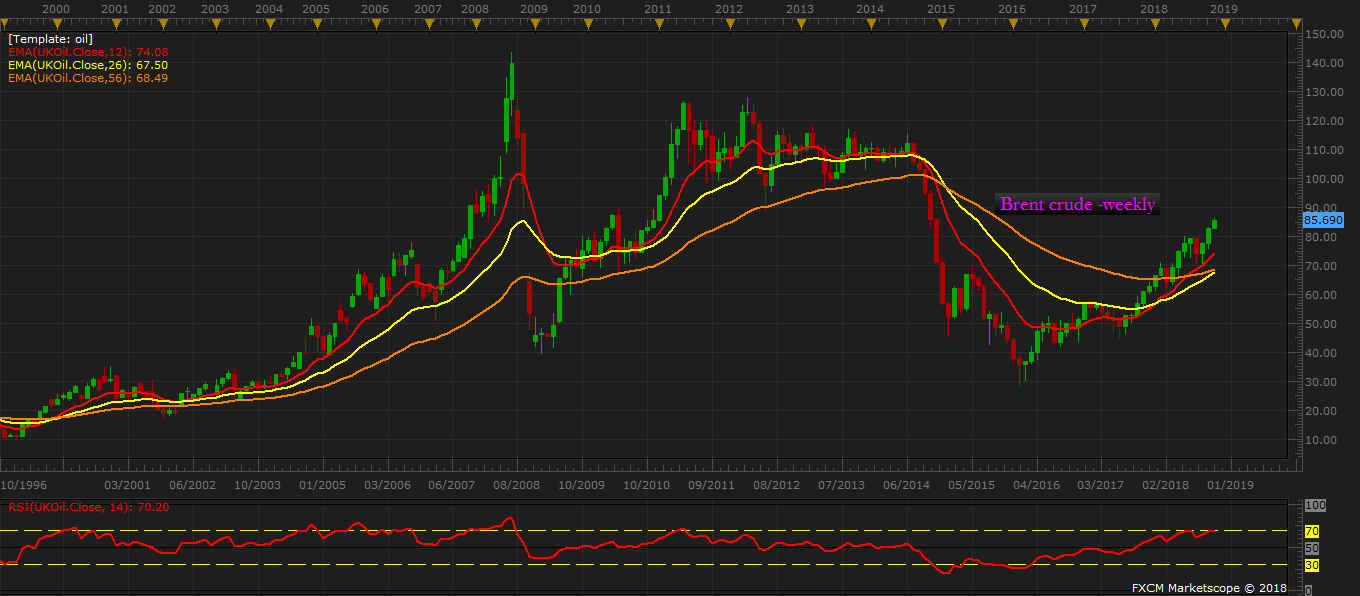The image size is (1360, 596).
Task: Click the RSI 50 midline level tag
Action: [1312, 548]
